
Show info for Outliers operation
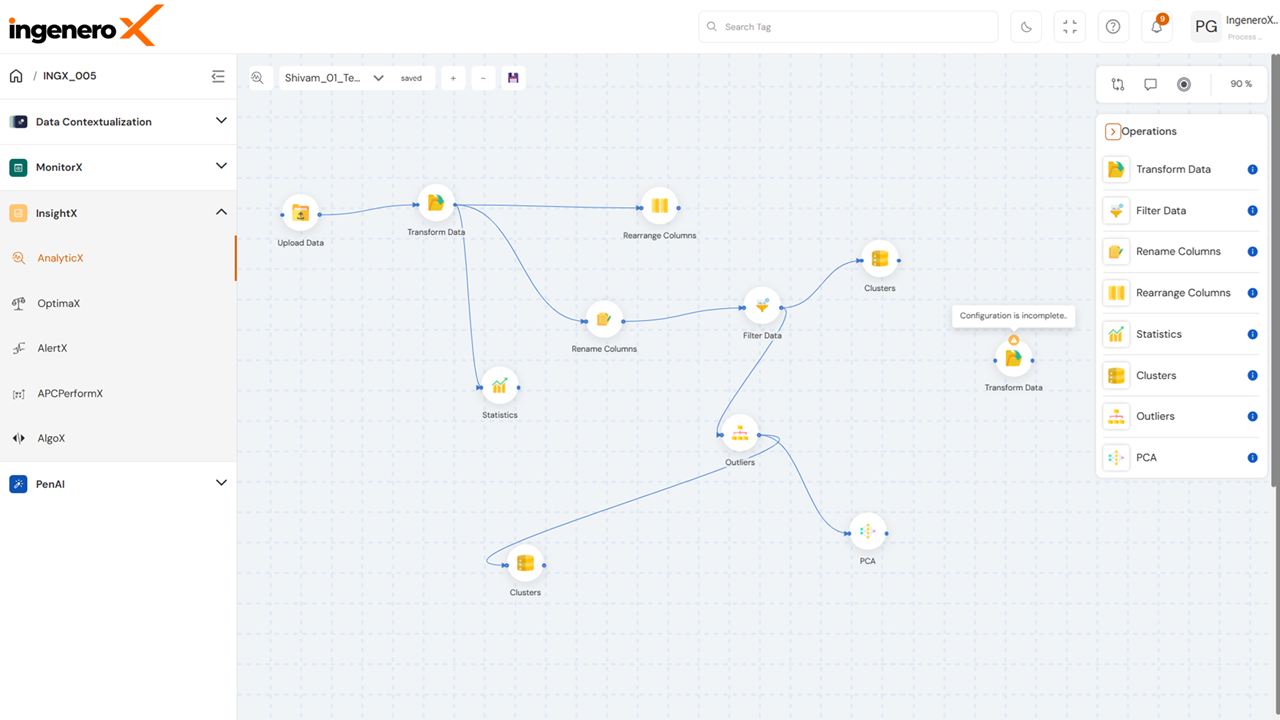(x=1253, y=416)
